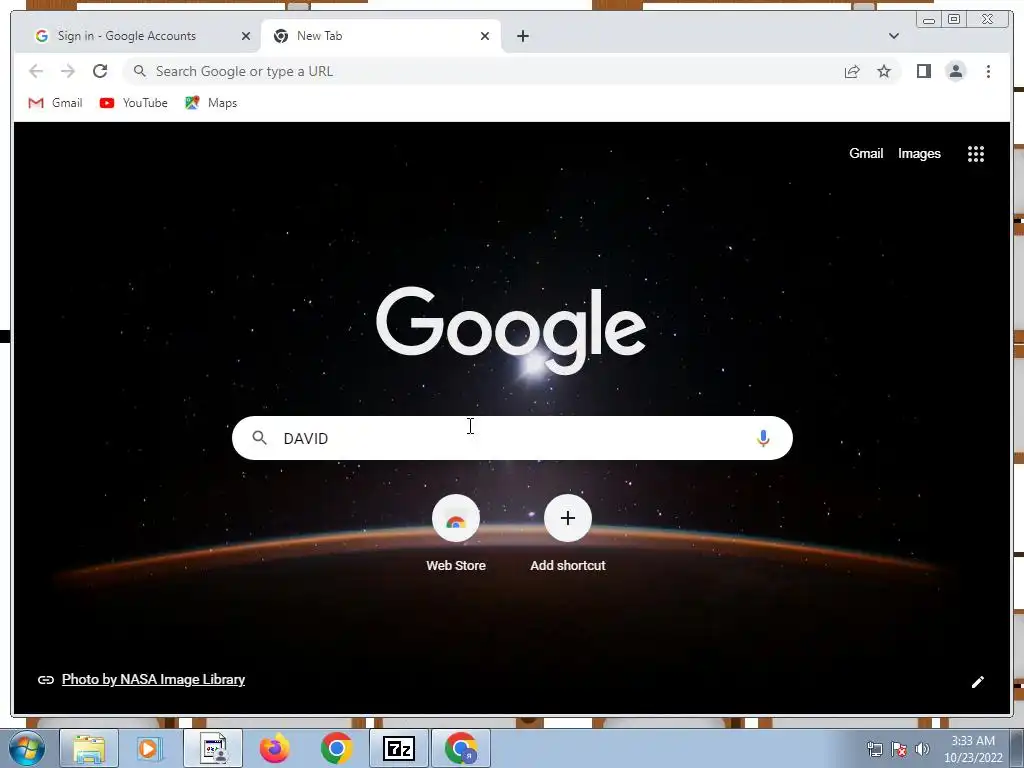Open the taskbar clock showing 3:33 AM
Viewport: 1024px width, 768px height.
coord(973,749)
